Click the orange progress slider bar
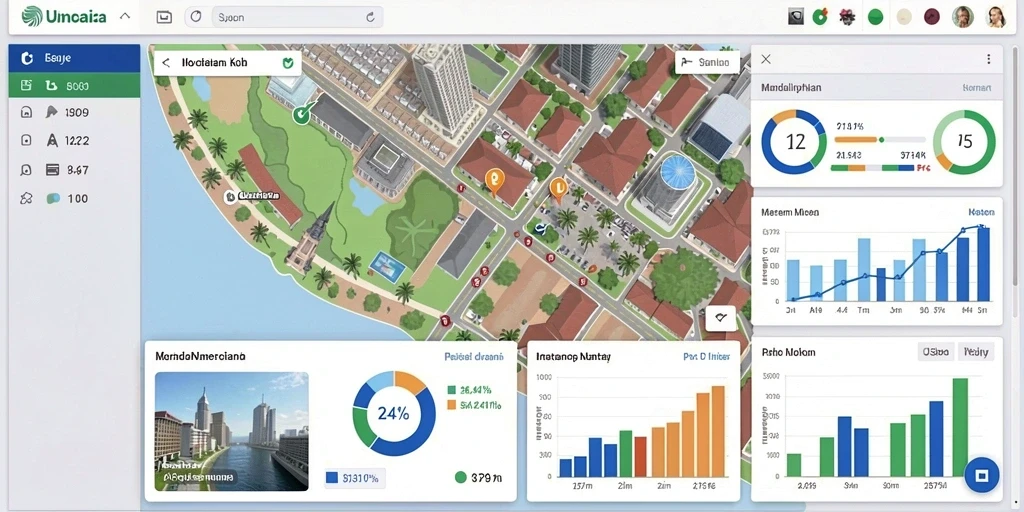Viewport: 1024px width, 512px height. [x=856, y=139]
